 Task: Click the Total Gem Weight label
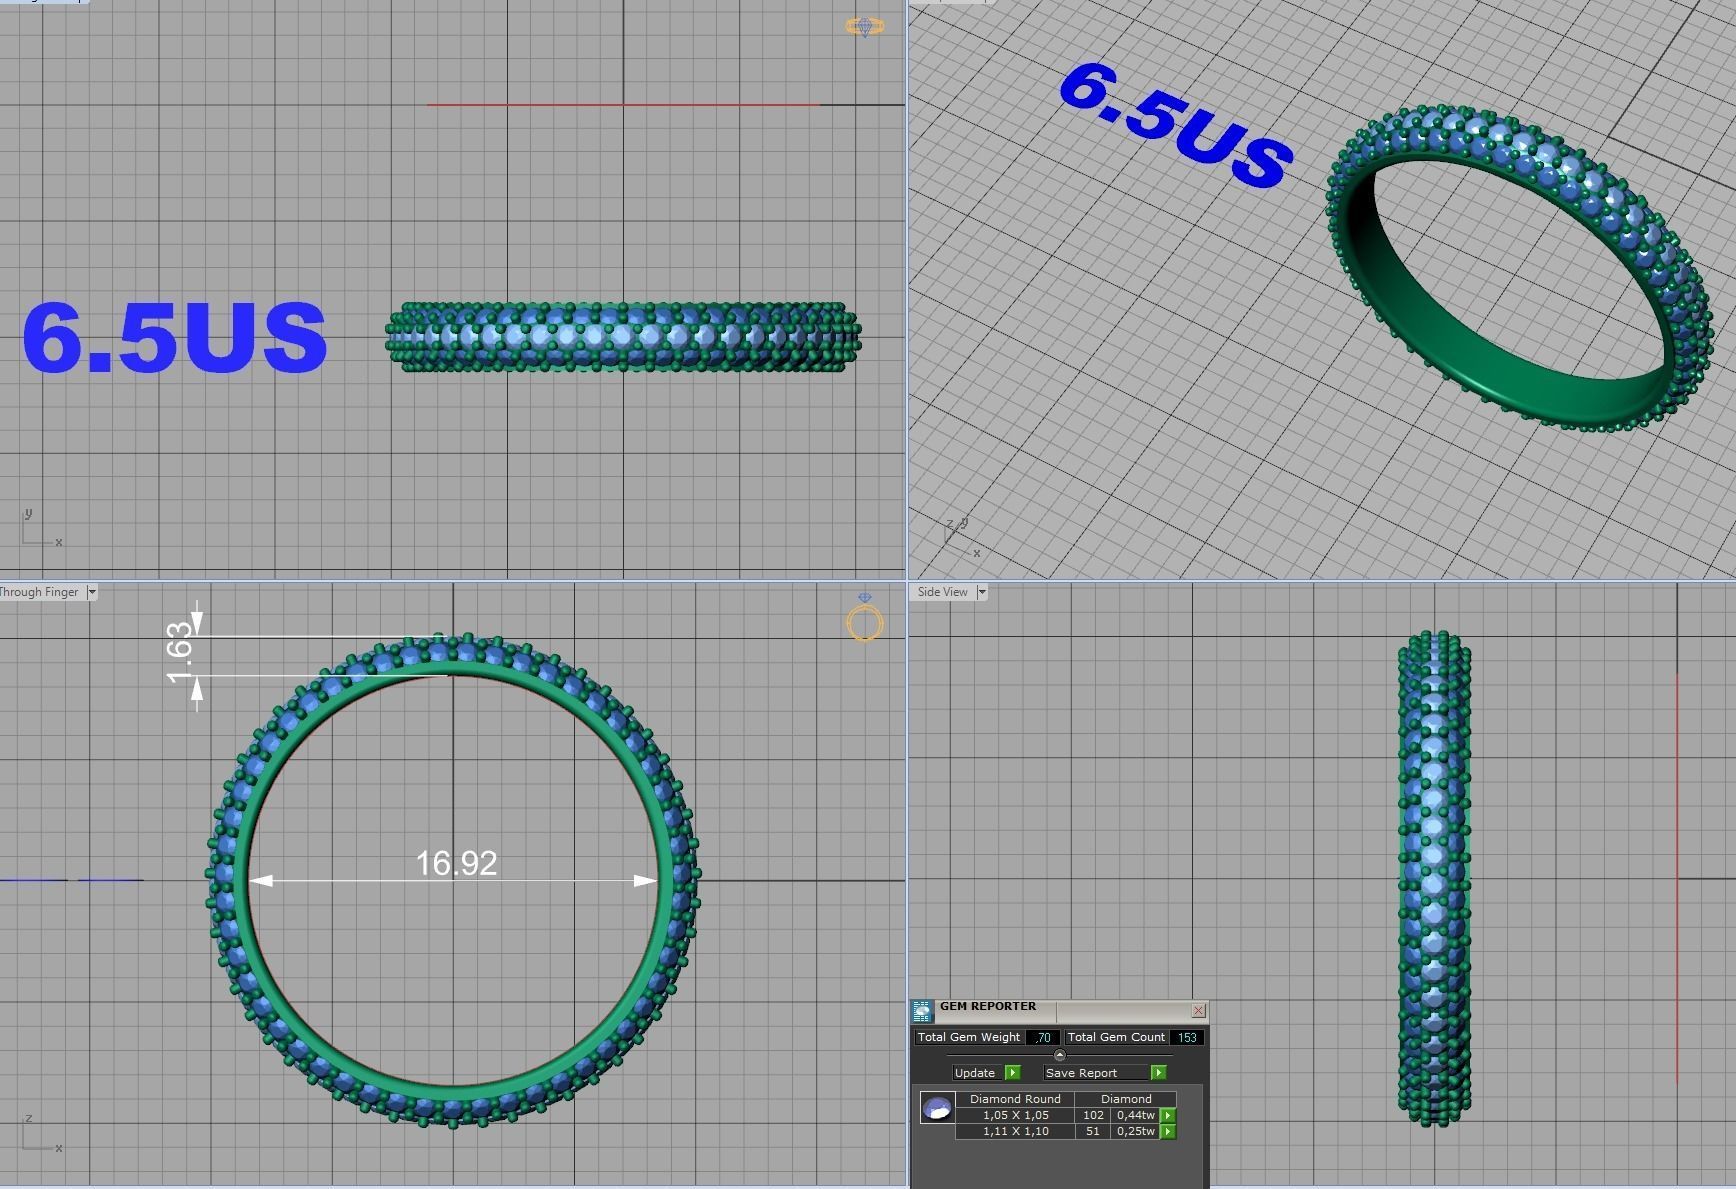[968, 1037]
